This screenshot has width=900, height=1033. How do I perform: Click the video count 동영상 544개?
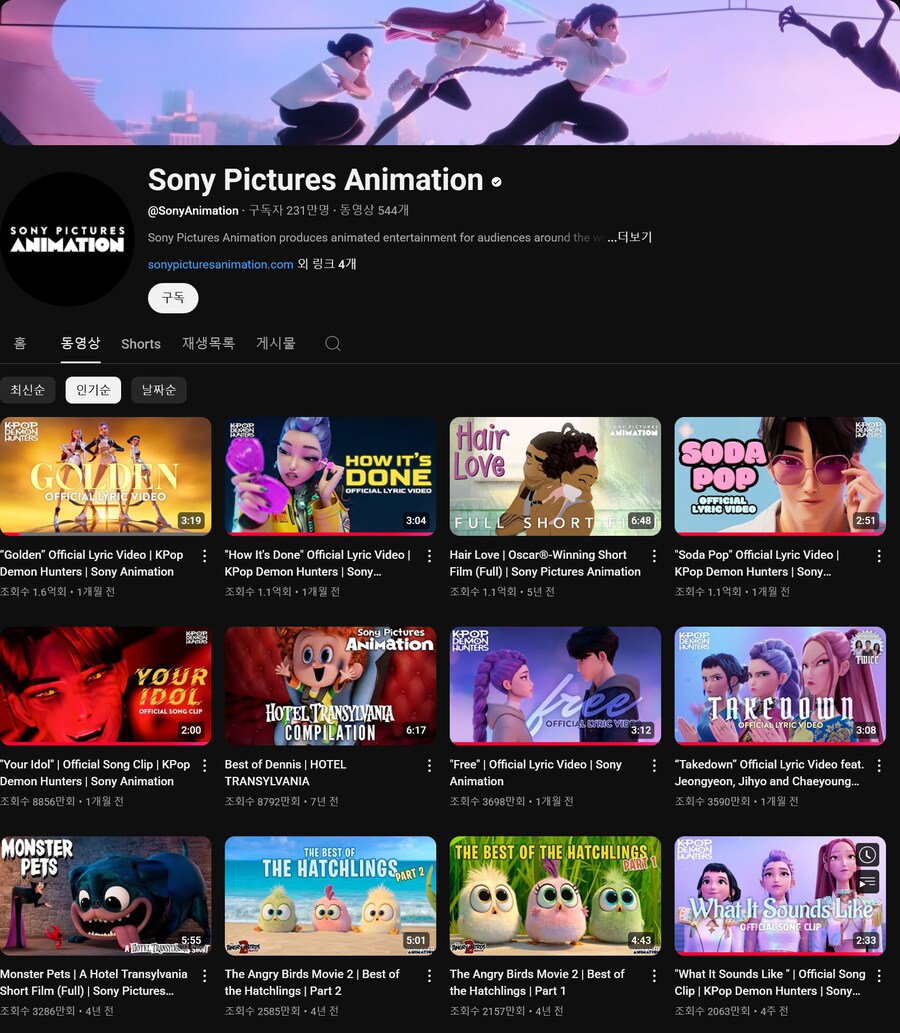[374, 210]
